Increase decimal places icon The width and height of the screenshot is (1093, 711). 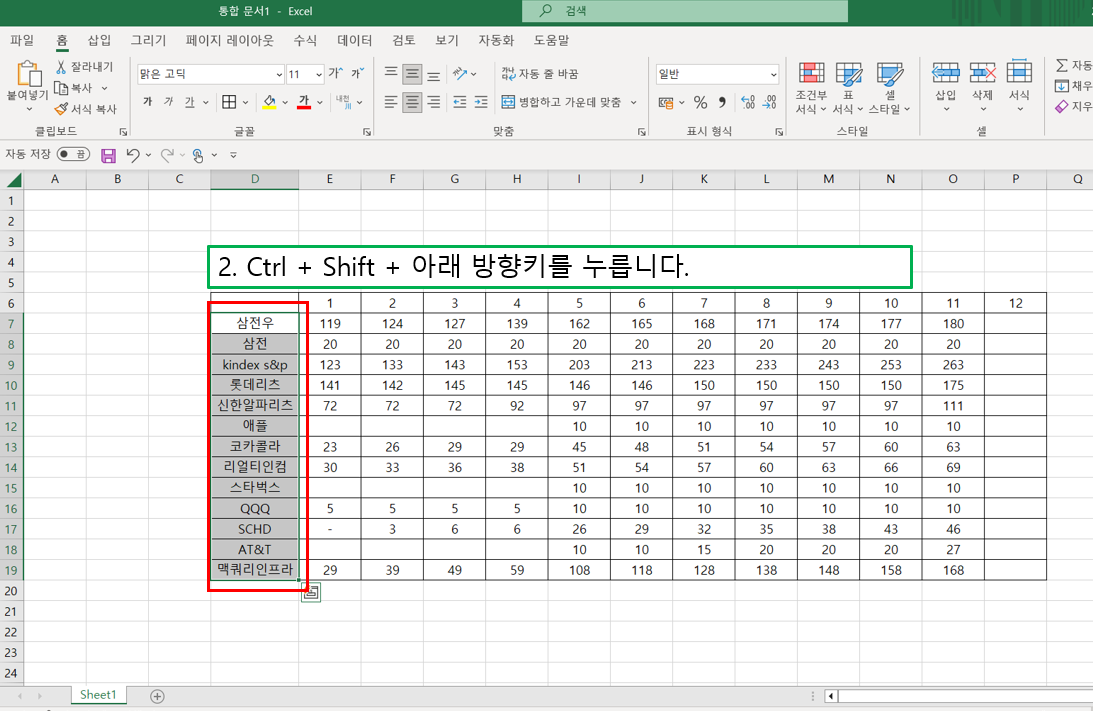pyautogui.click(x=748, y=102)
